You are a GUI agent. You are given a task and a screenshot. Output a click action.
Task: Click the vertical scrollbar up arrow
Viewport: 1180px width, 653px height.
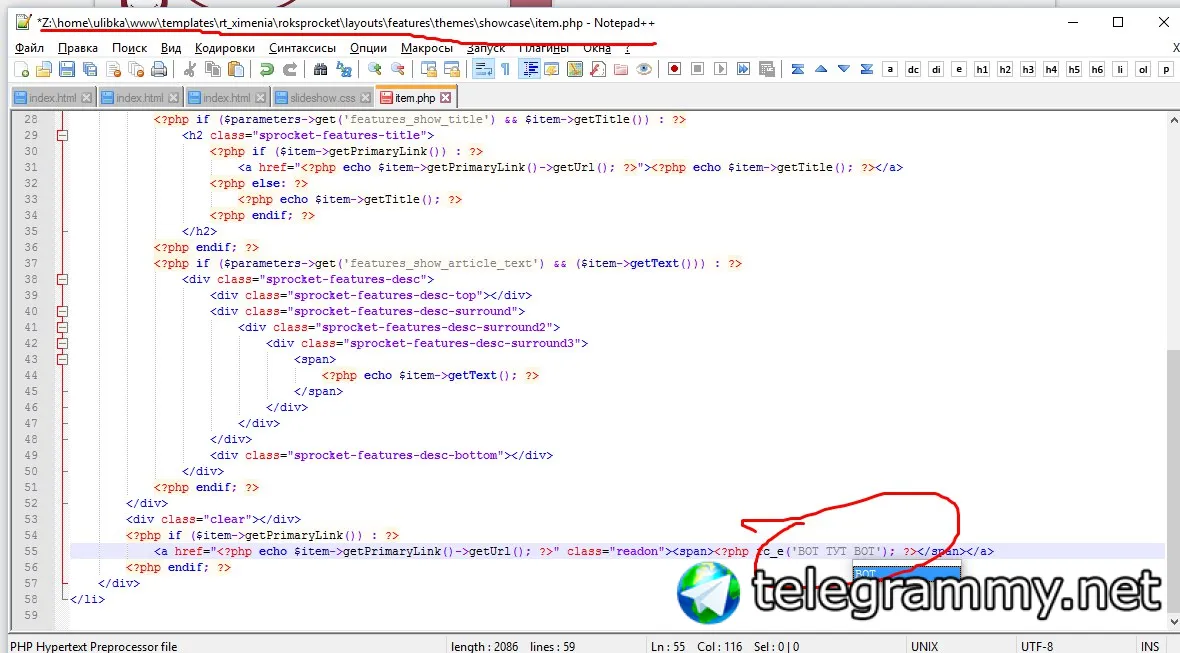point(1173,120)
